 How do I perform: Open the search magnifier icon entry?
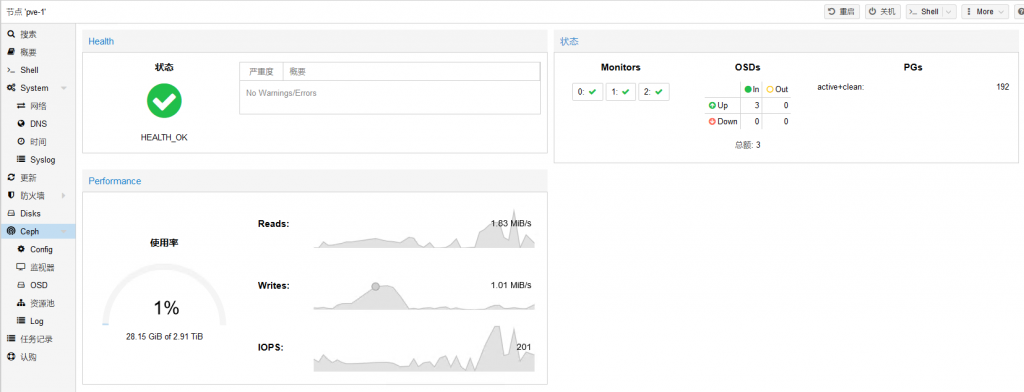click(x=11, y=34)
